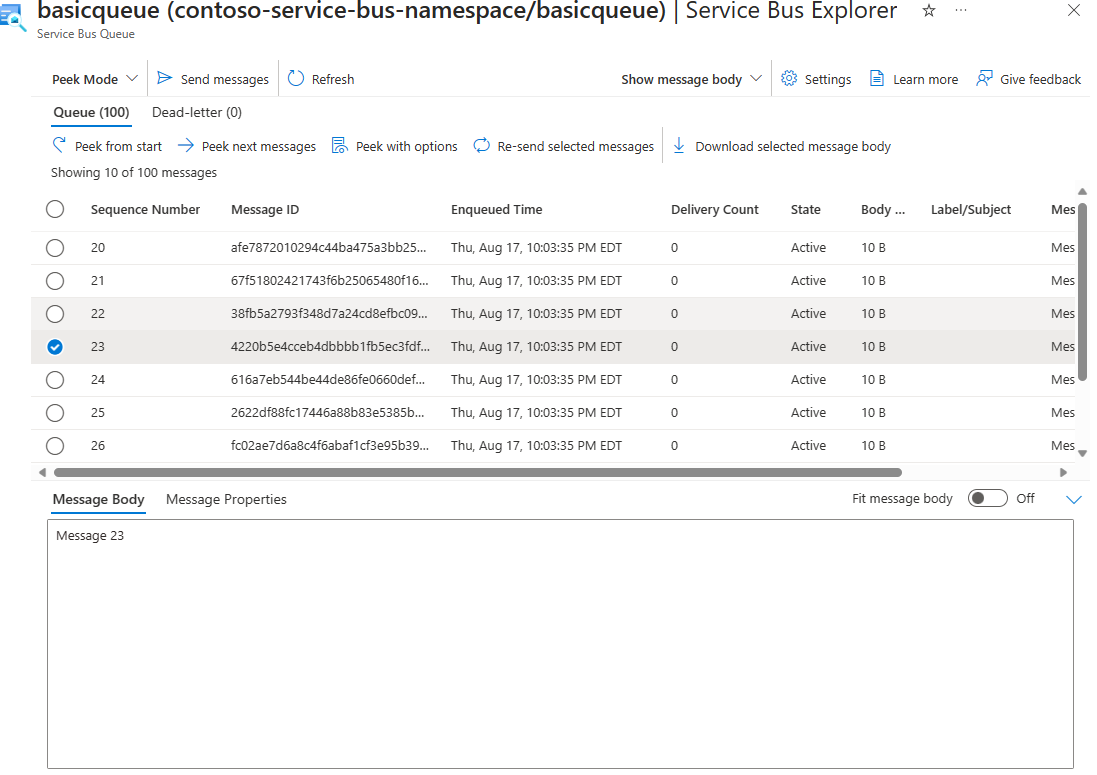Click message ID 67f51802421743f6b25065480f16...

point(330,280)
